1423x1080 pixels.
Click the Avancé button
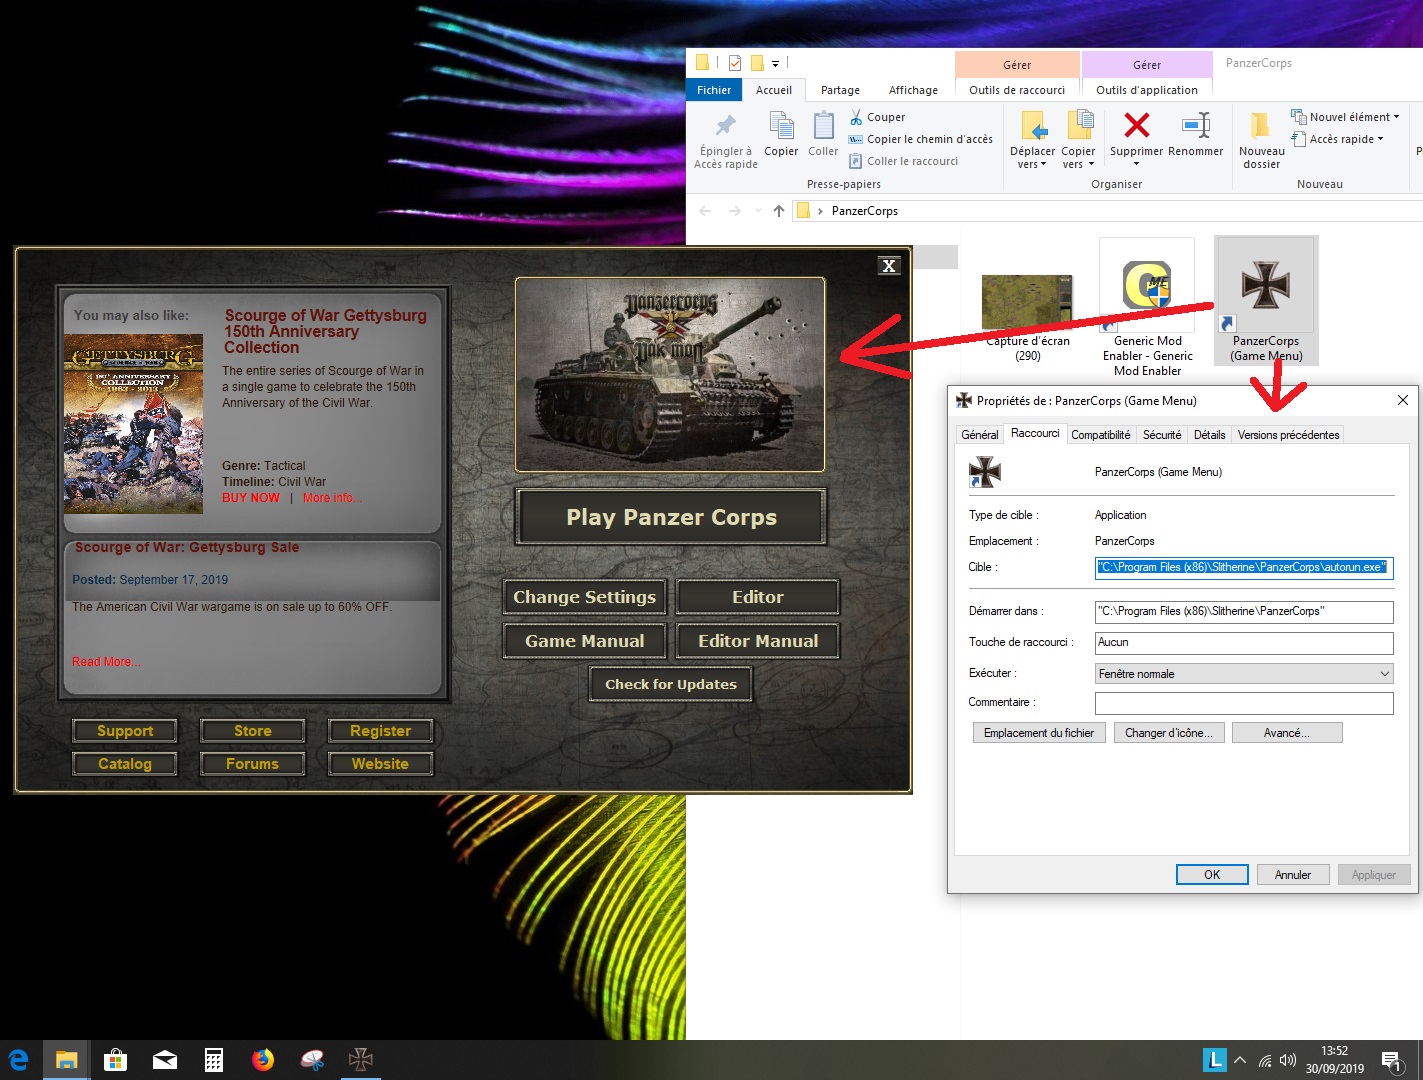click(x=1287, y=733)
